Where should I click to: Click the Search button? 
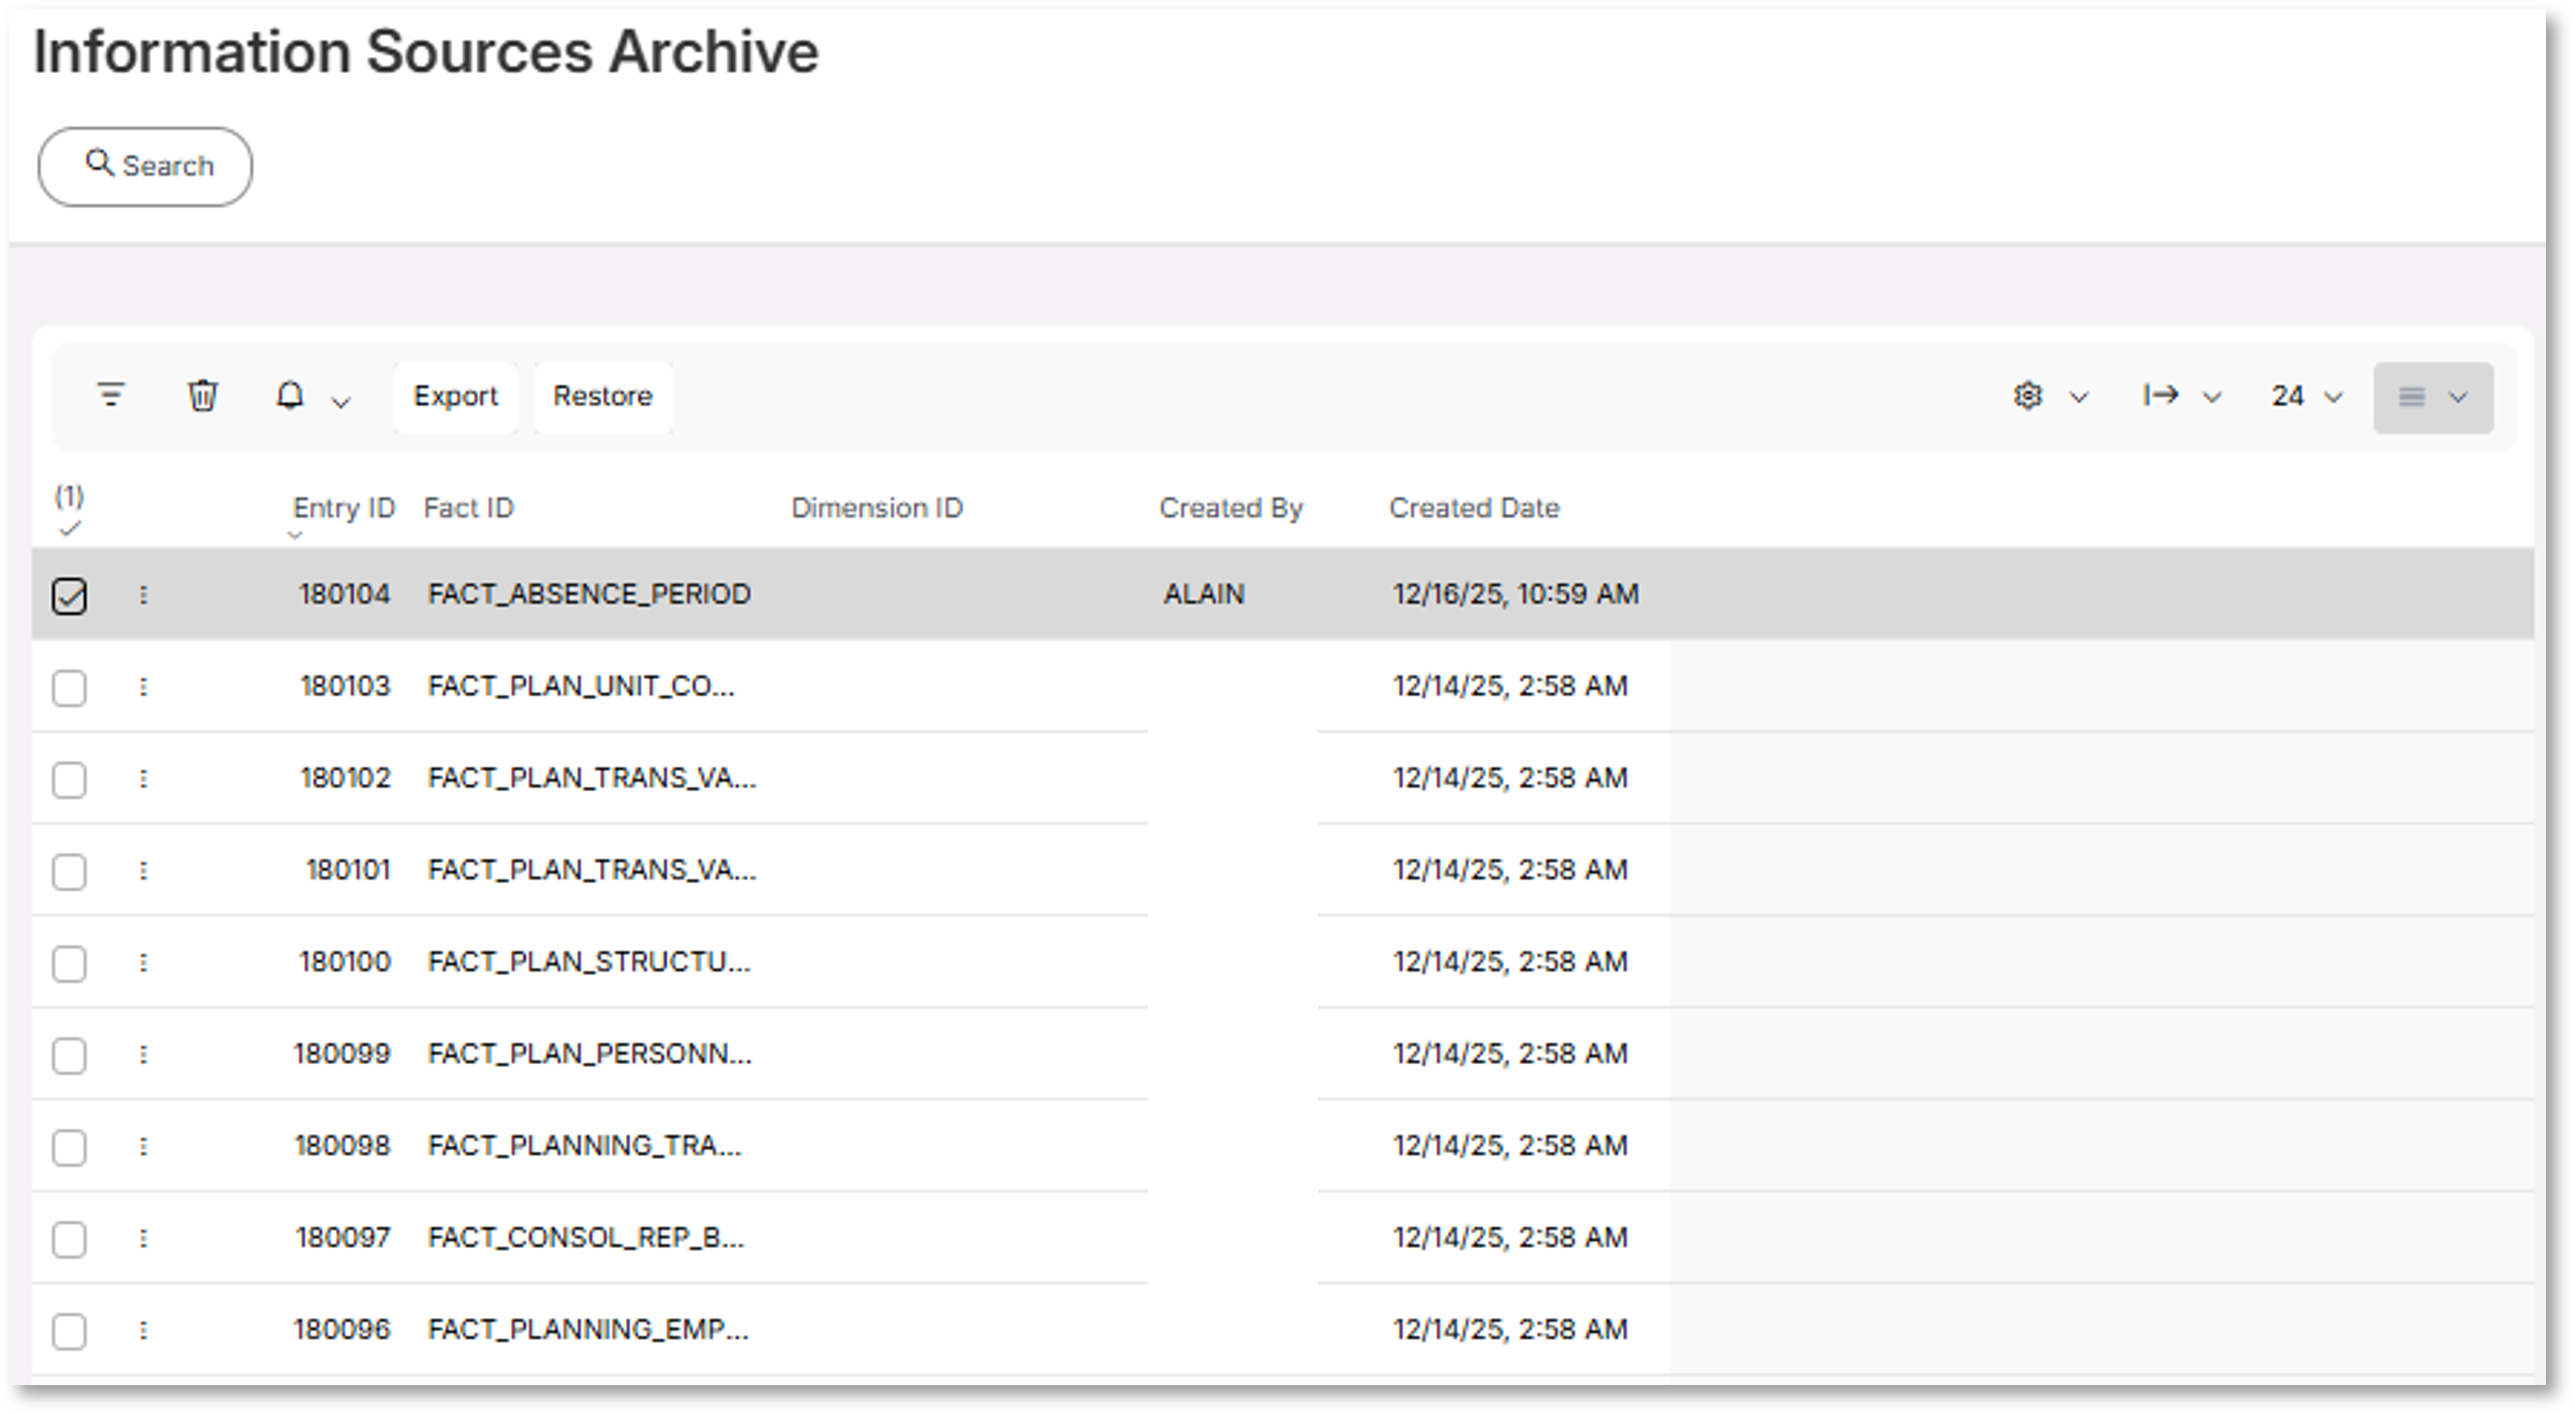(x=145, y=166)
